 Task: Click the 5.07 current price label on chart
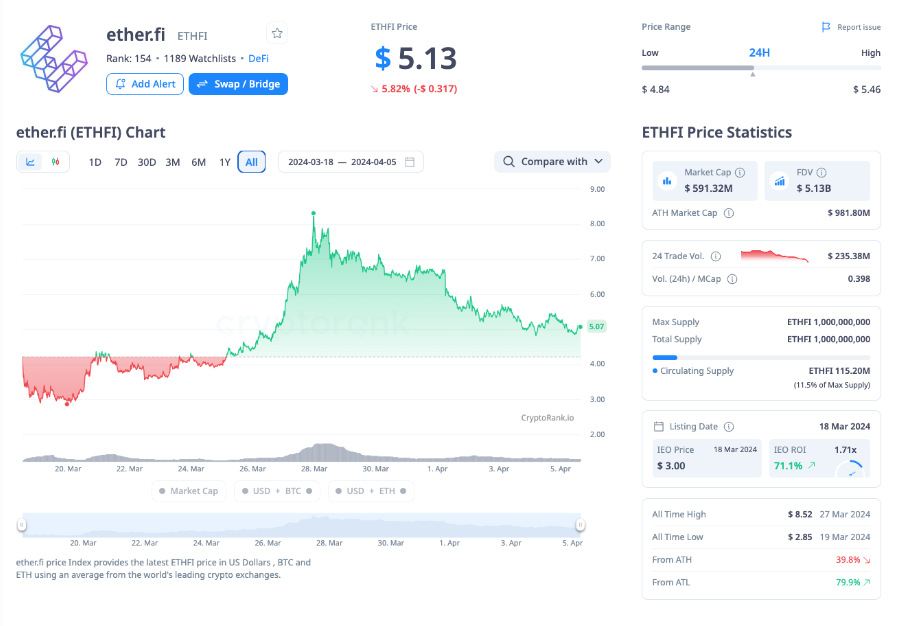(x=596, y=326)
